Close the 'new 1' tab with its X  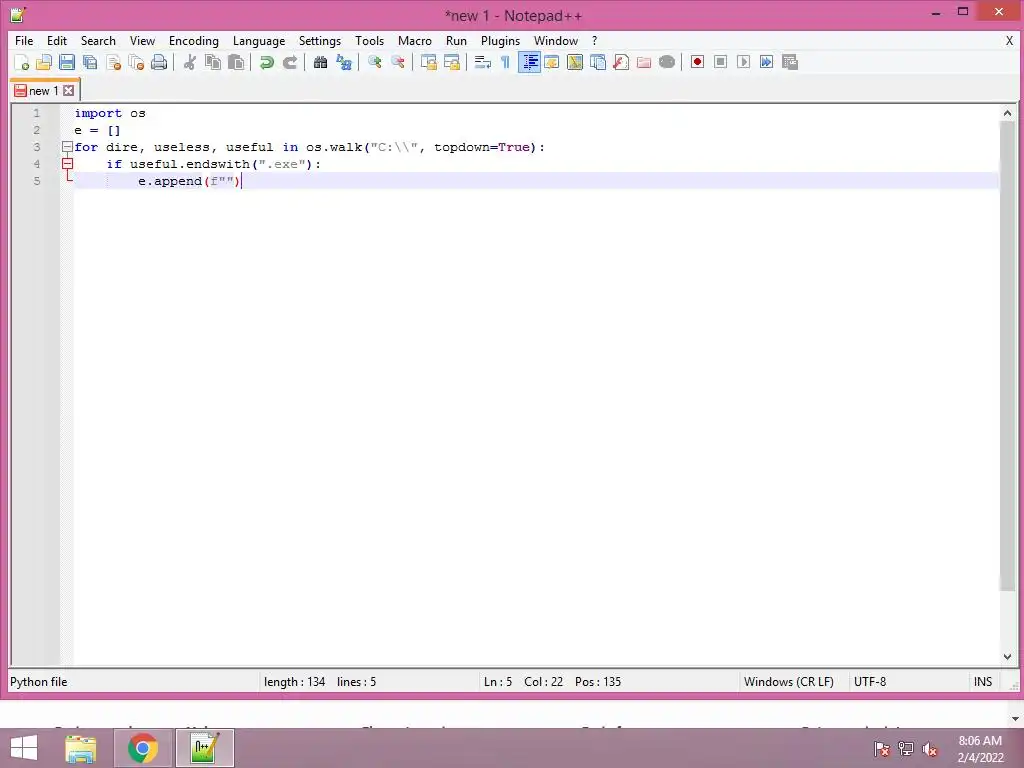(x=69, y=91)
